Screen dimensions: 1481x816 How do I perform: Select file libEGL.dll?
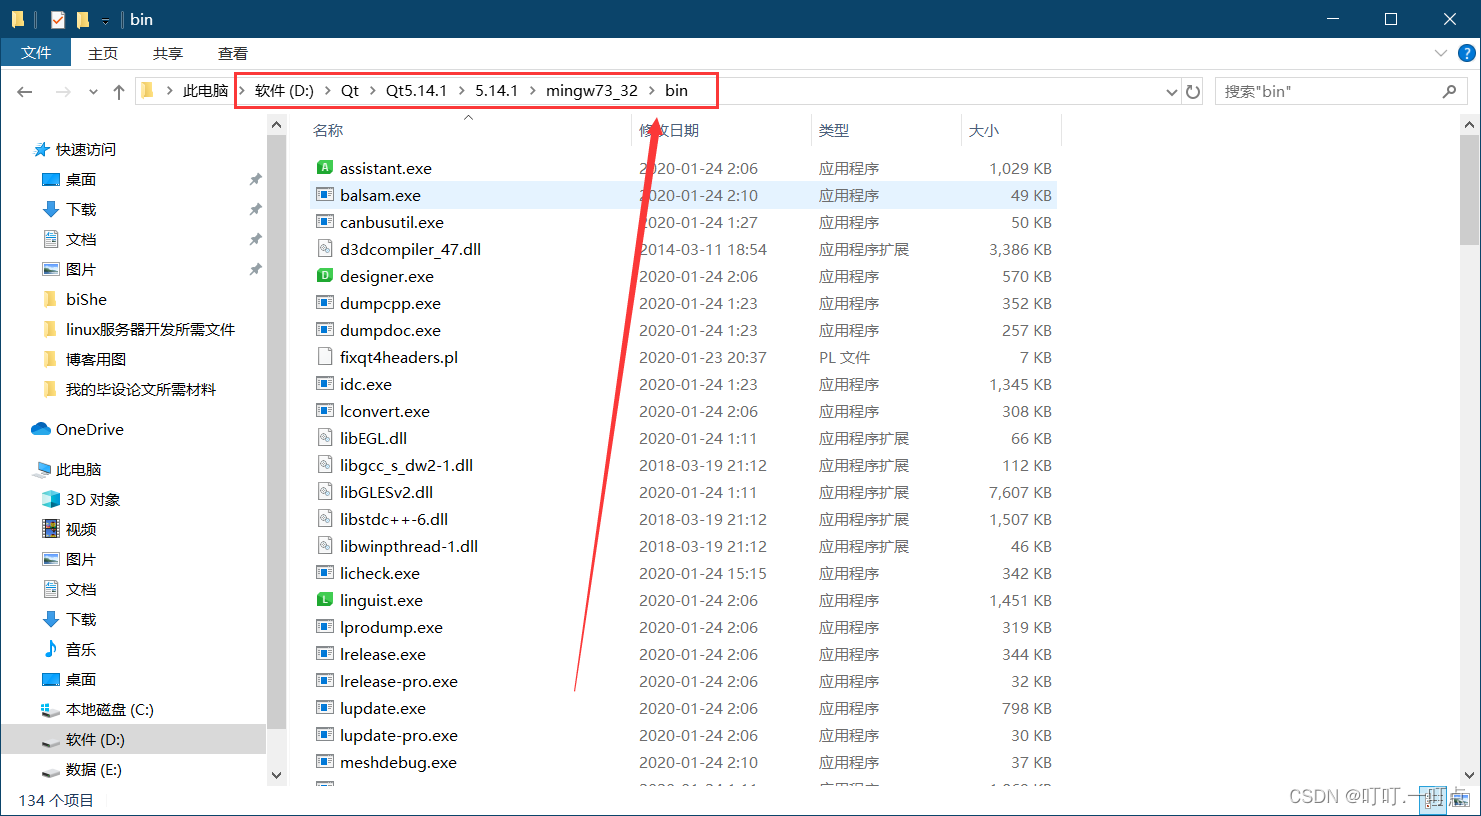pos(373,439)
